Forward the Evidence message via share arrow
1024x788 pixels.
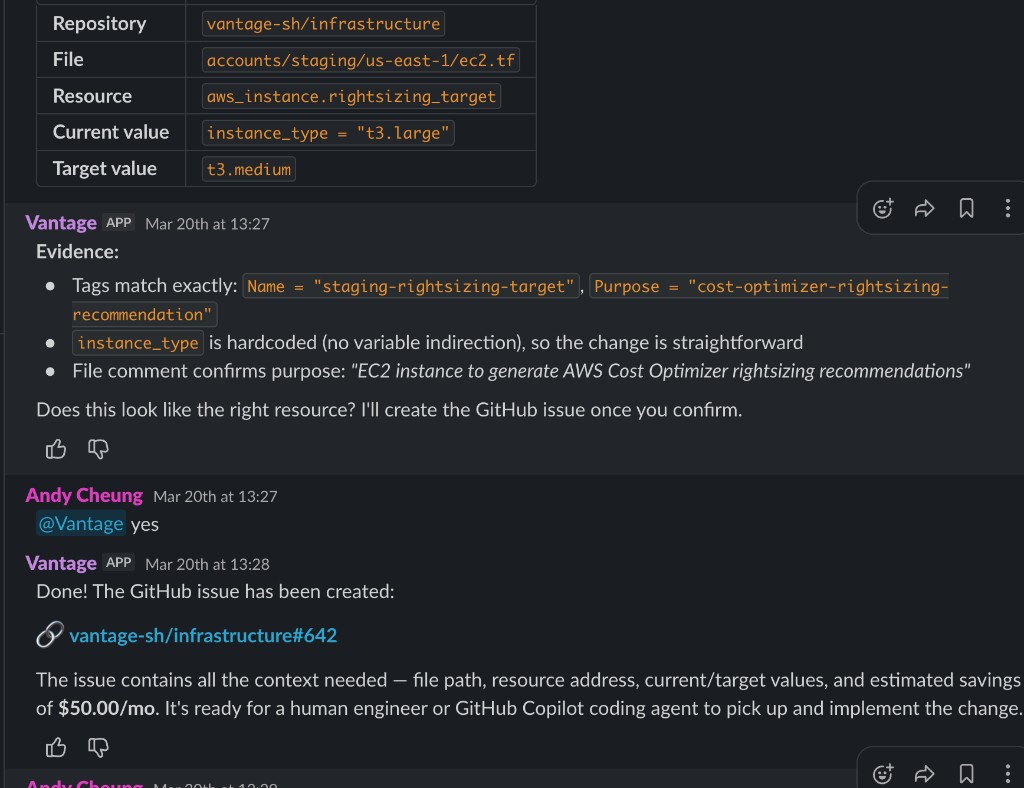(x=924, y=208)
